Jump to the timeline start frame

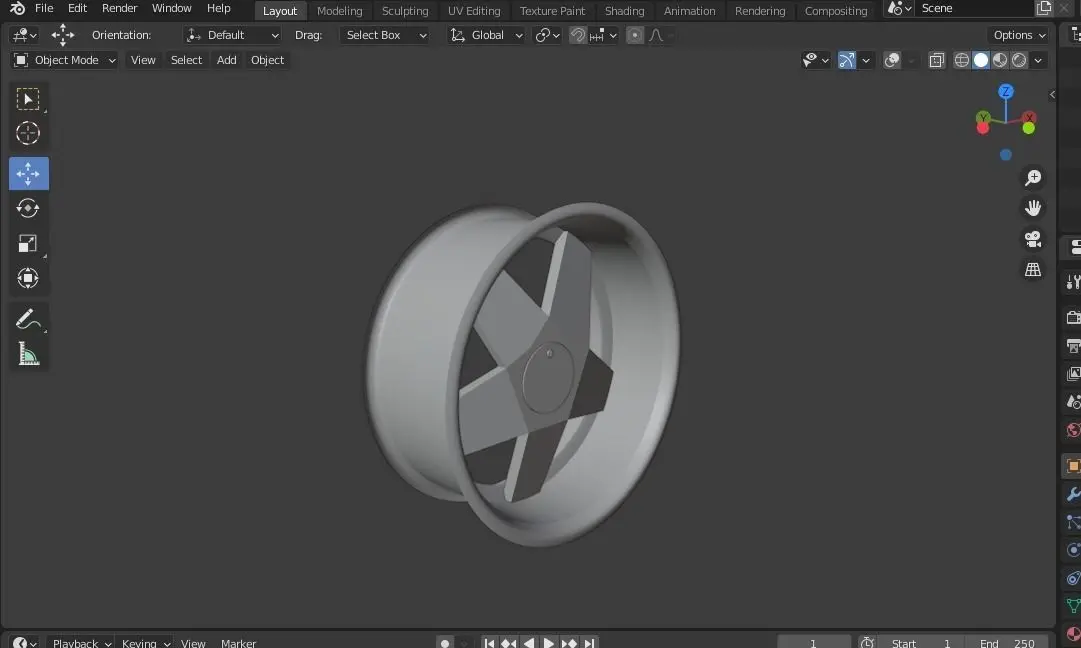click(489, 642)
